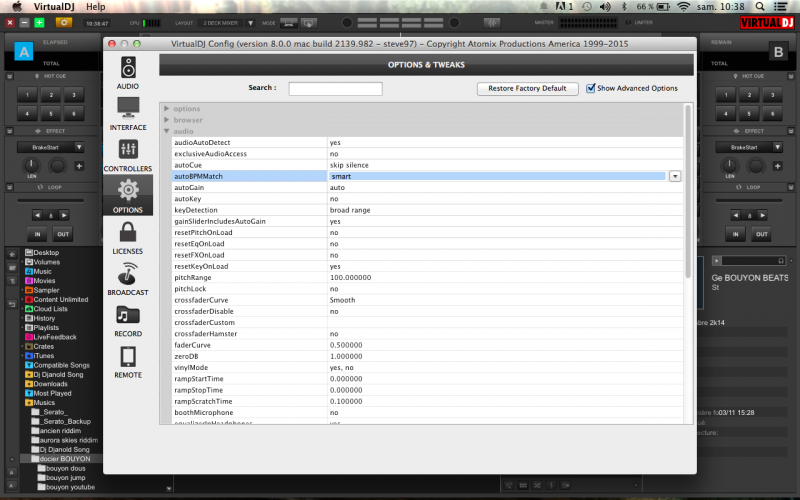The image size is (800, 500).
Task: Expand the options settings group
Action: (x=166, y=109)
